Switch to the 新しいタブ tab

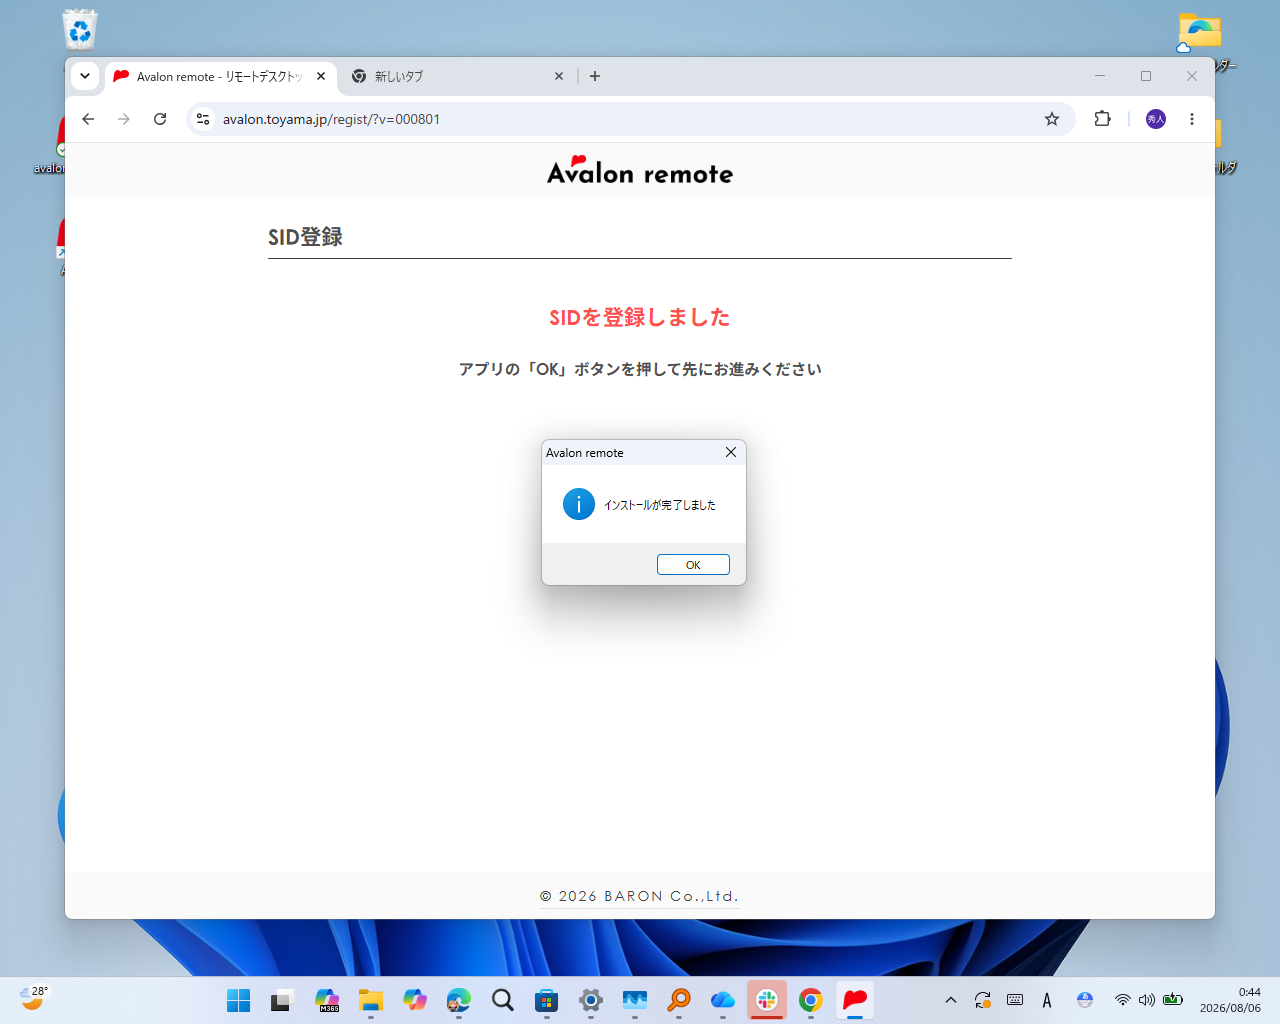click(458, 76)
